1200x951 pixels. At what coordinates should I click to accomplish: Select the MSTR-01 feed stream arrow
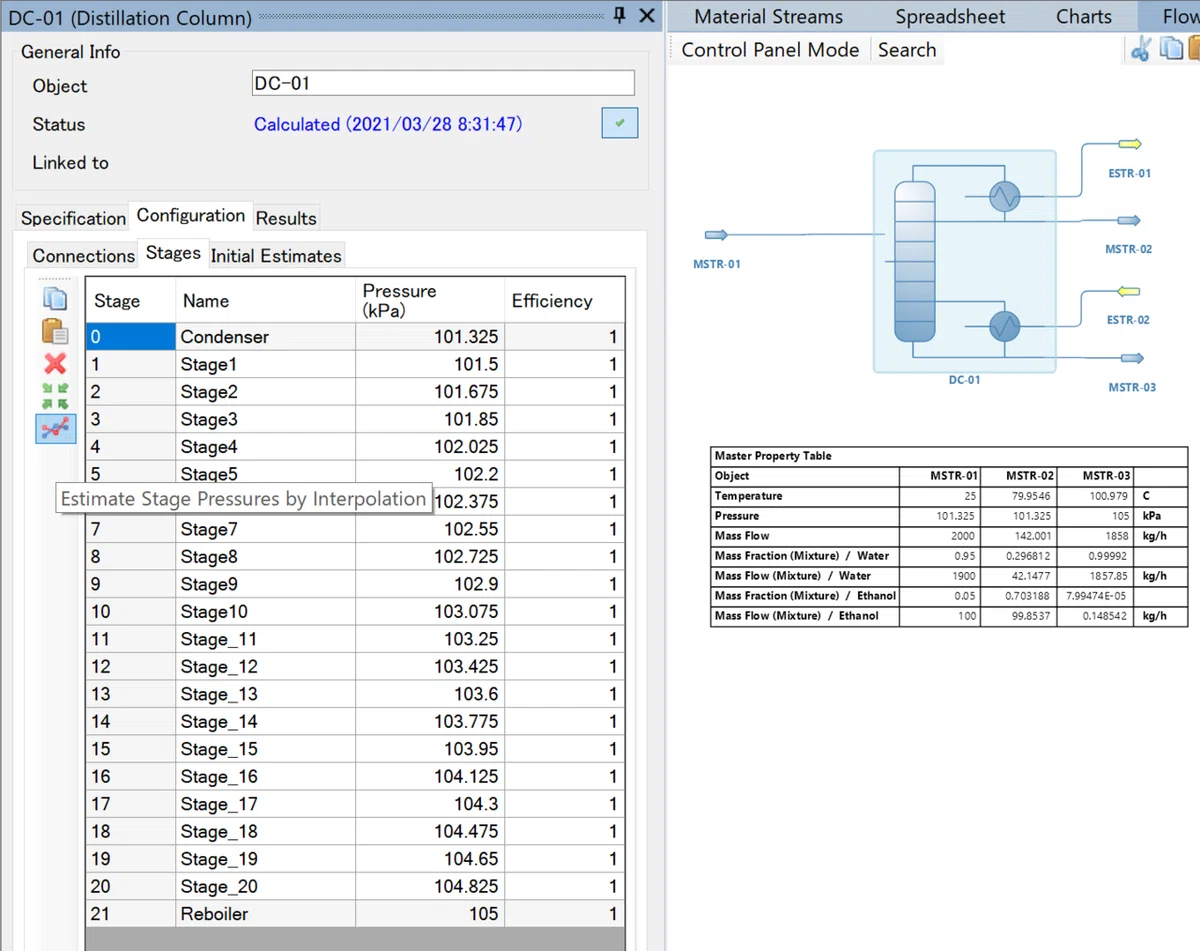pyautogui.click(x=716, y=235)
